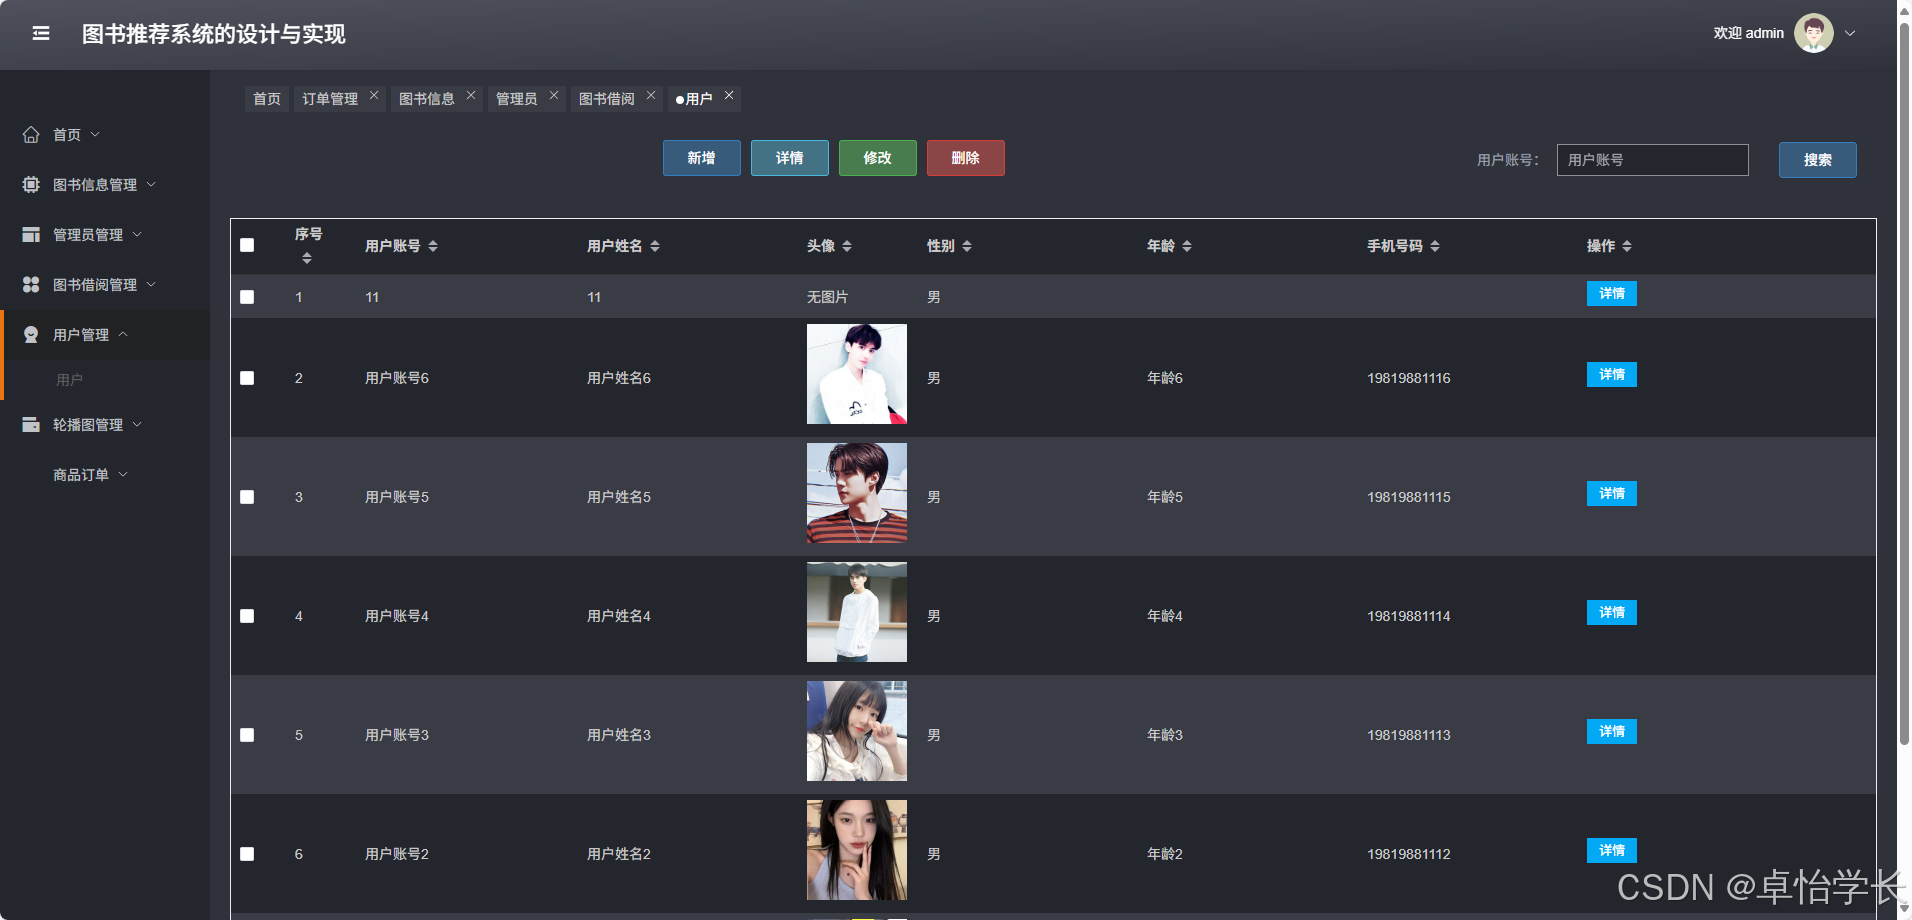Toggle the select-all header checkbox
This screenshot has height=920, width=1912.
(247, 245)
